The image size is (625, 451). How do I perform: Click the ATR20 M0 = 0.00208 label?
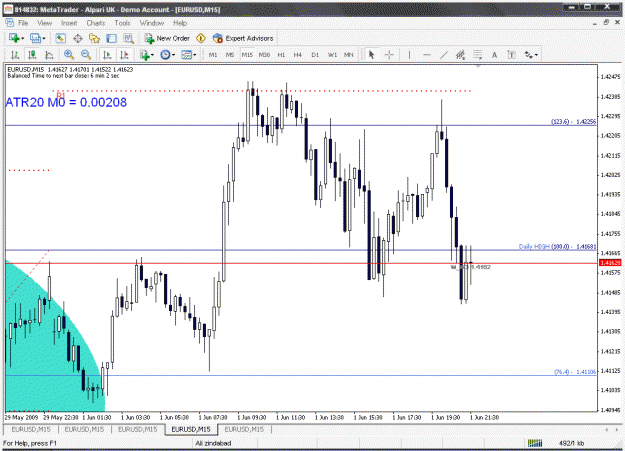[66, 102]
